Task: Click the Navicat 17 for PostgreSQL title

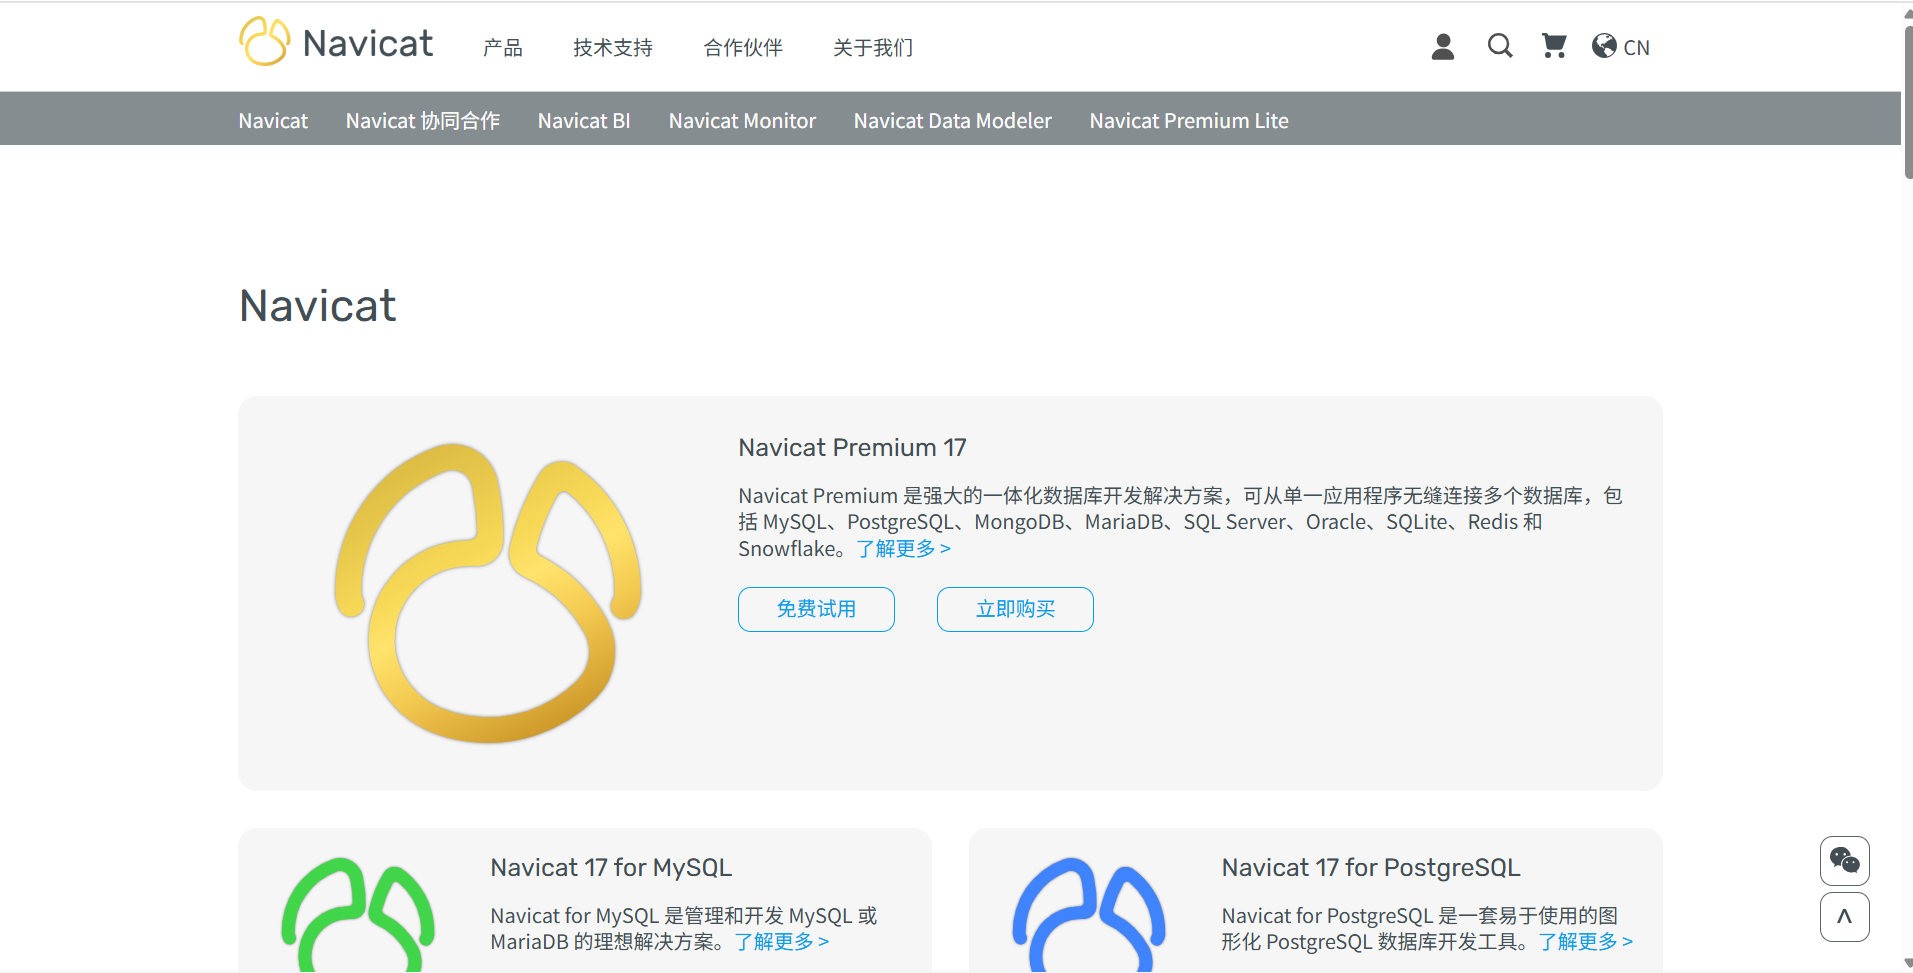Action: [1371, 868]
